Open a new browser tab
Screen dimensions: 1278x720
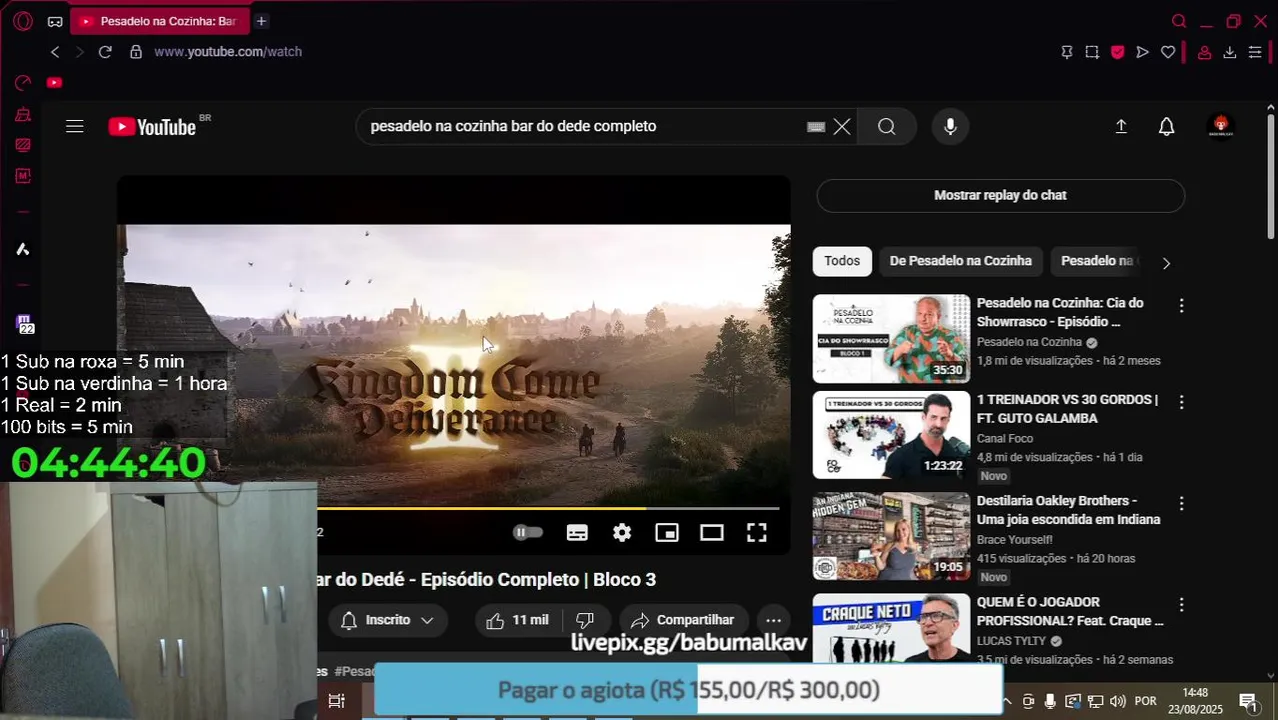coord(261,21)
